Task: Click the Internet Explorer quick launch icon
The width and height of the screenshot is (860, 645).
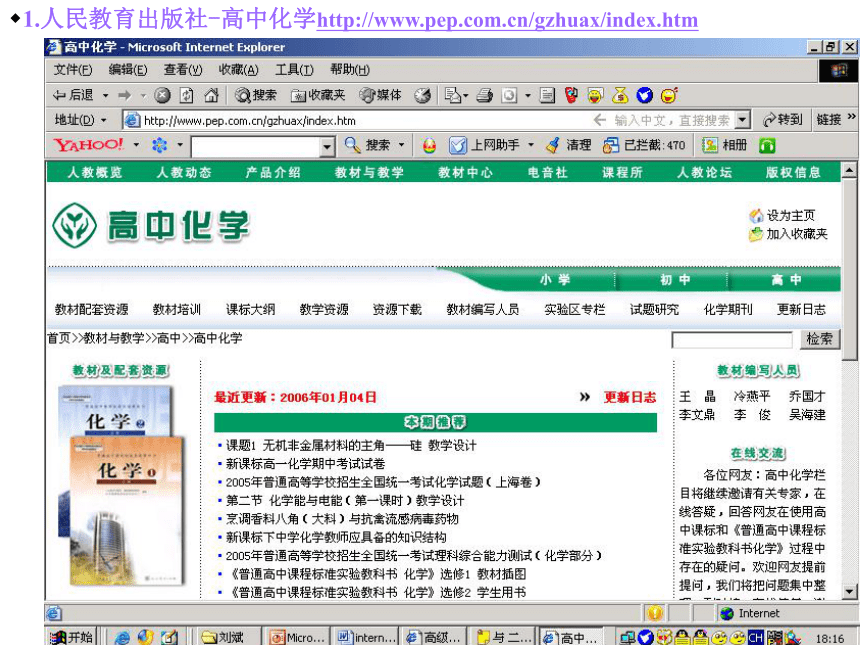Action: [121, 637]
